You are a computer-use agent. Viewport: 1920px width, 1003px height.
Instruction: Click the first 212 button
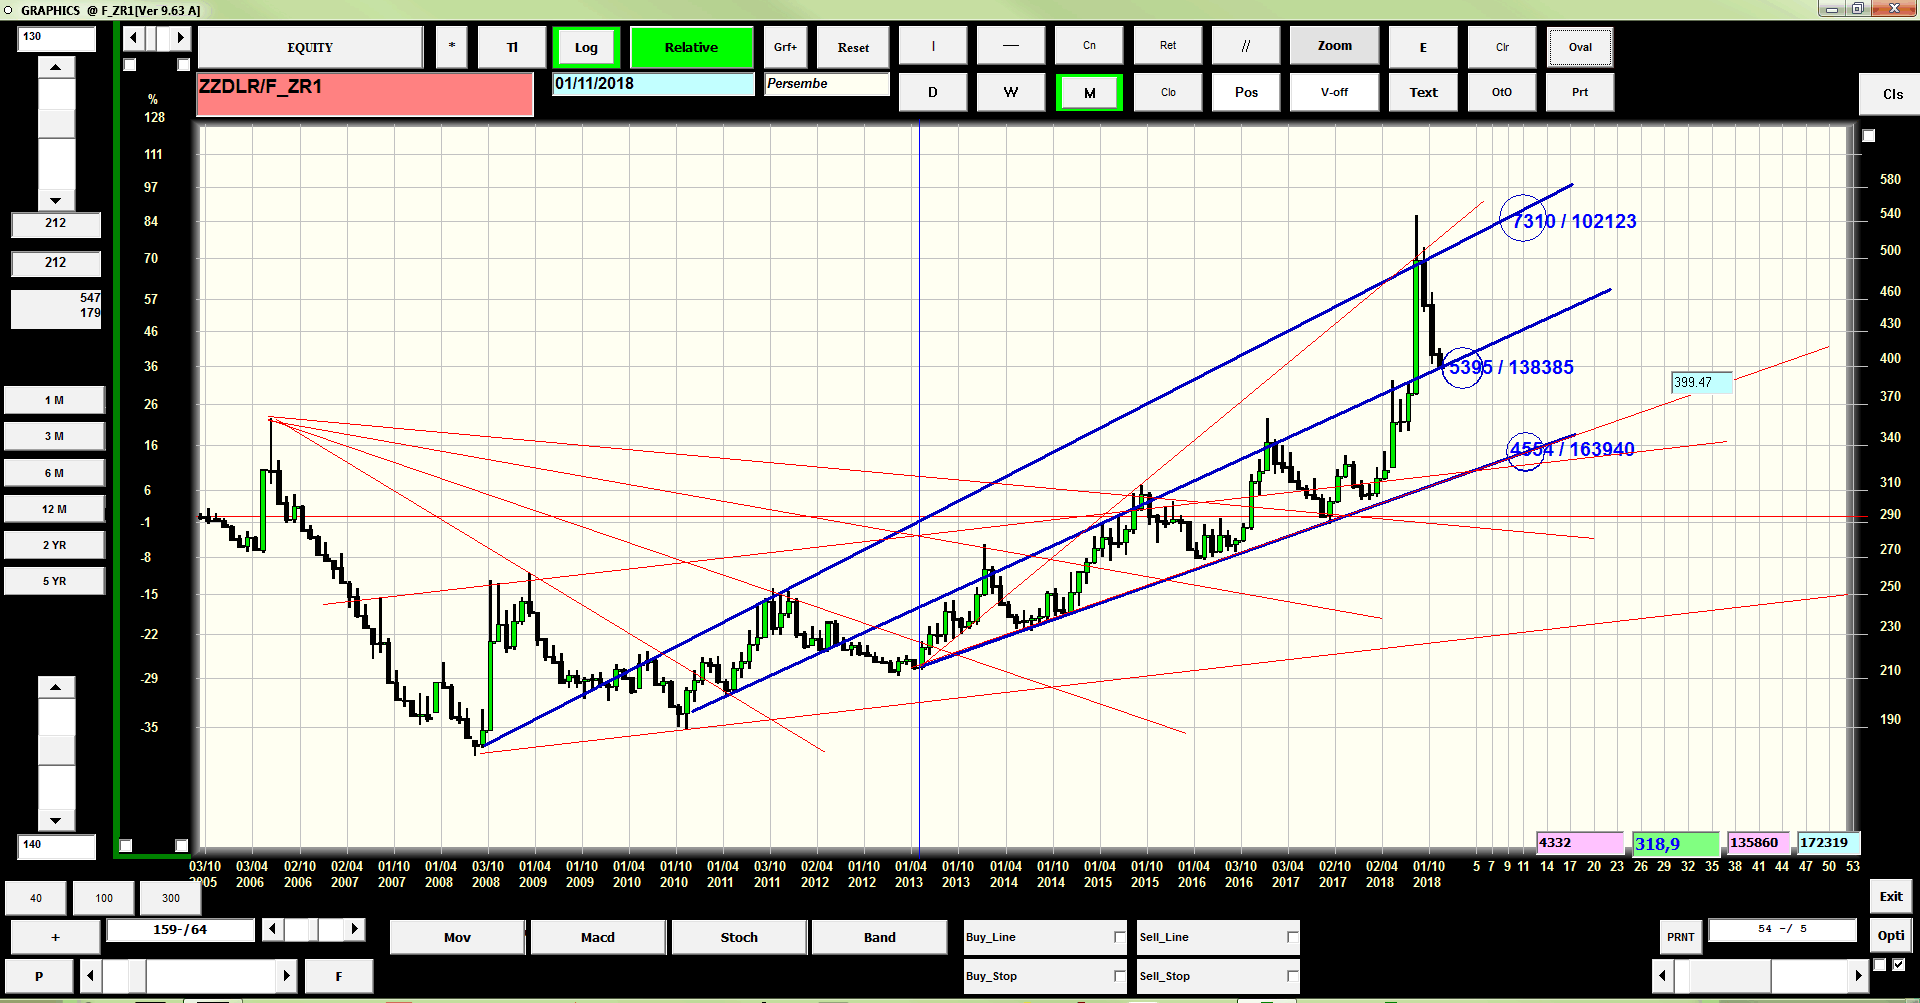(56, 224)
